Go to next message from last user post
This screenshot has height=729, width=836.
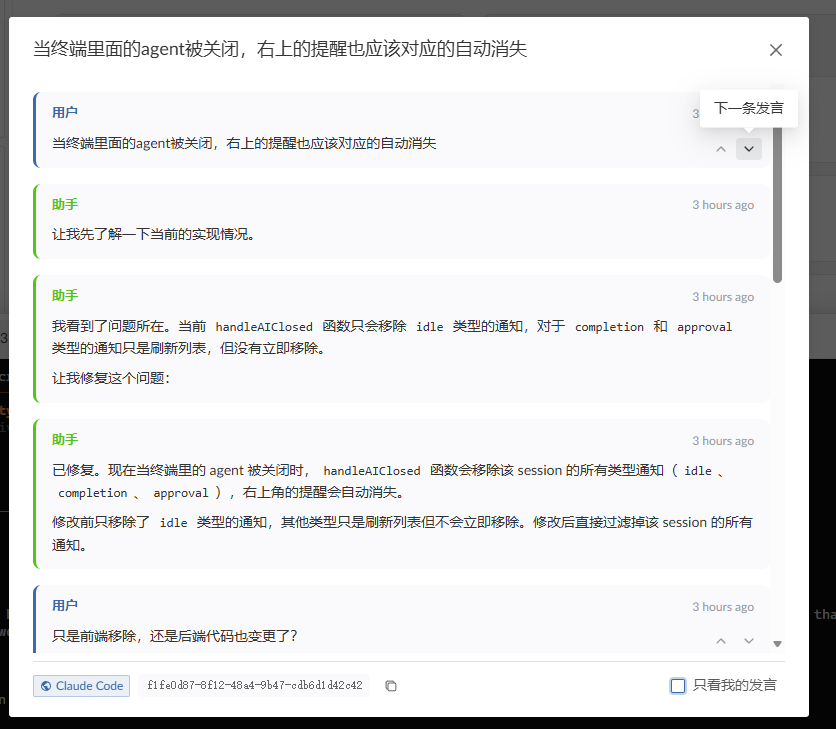(749, 641)
